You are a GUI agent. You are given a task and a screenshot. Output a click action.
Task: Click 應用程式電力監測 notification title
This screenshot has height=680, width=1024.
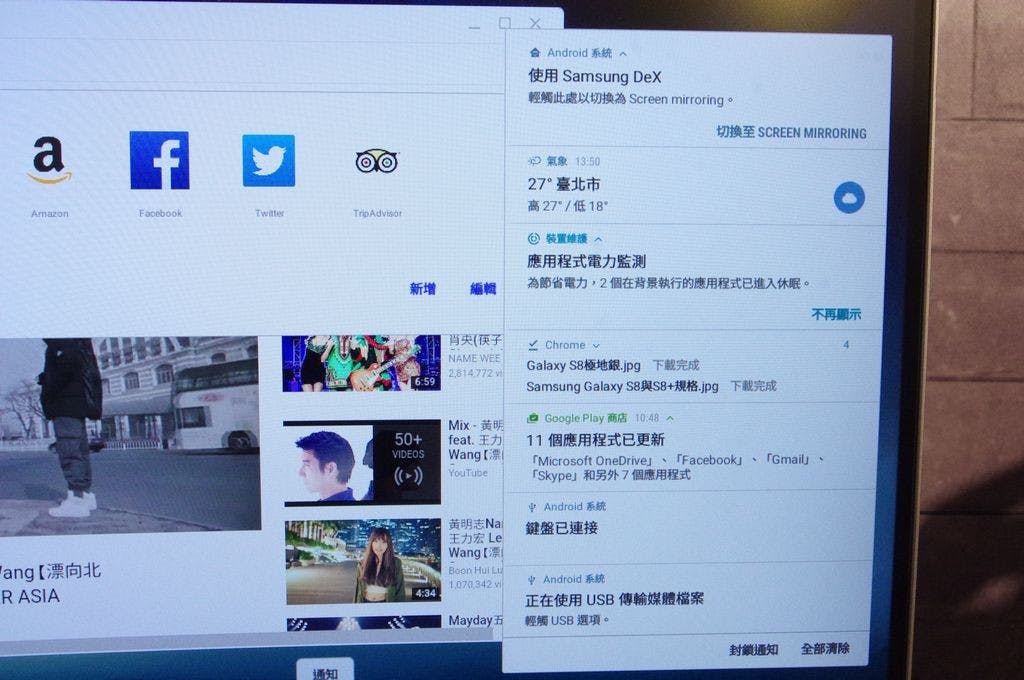point(586,261)
